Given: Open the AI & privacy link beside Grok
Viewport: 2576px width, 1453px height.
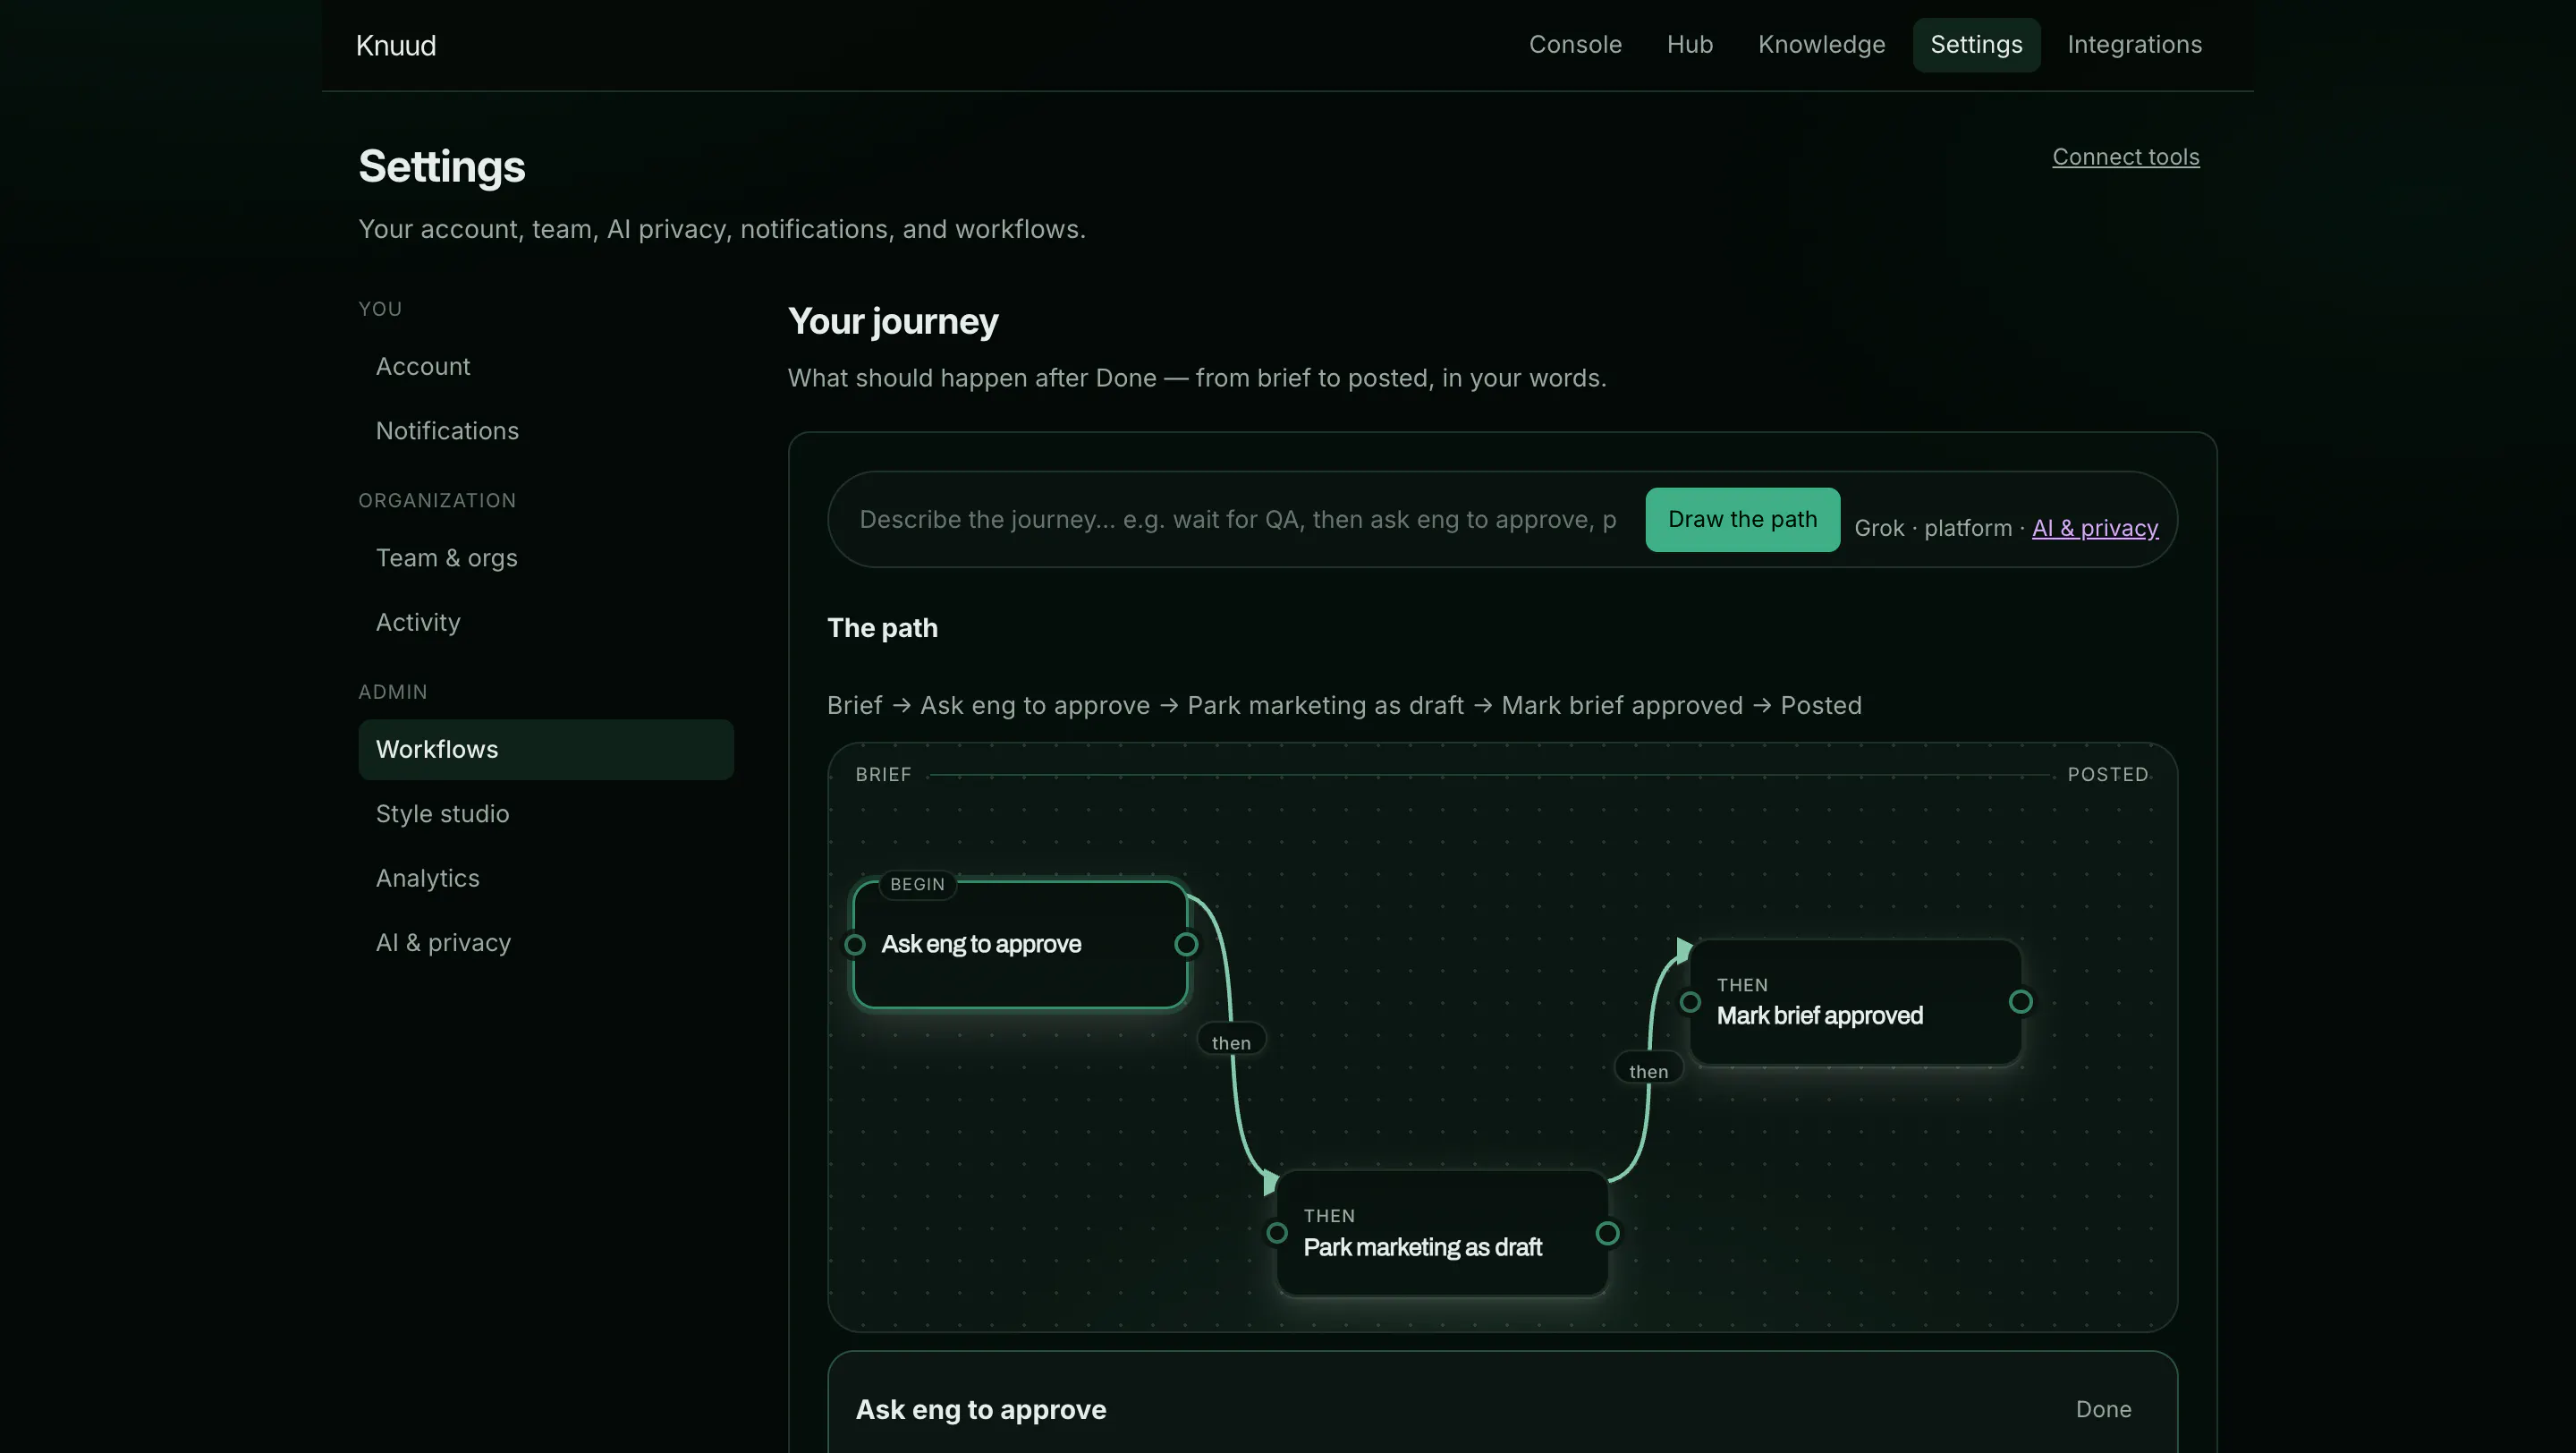Looking at the screenshot, I should (2095, 528).
